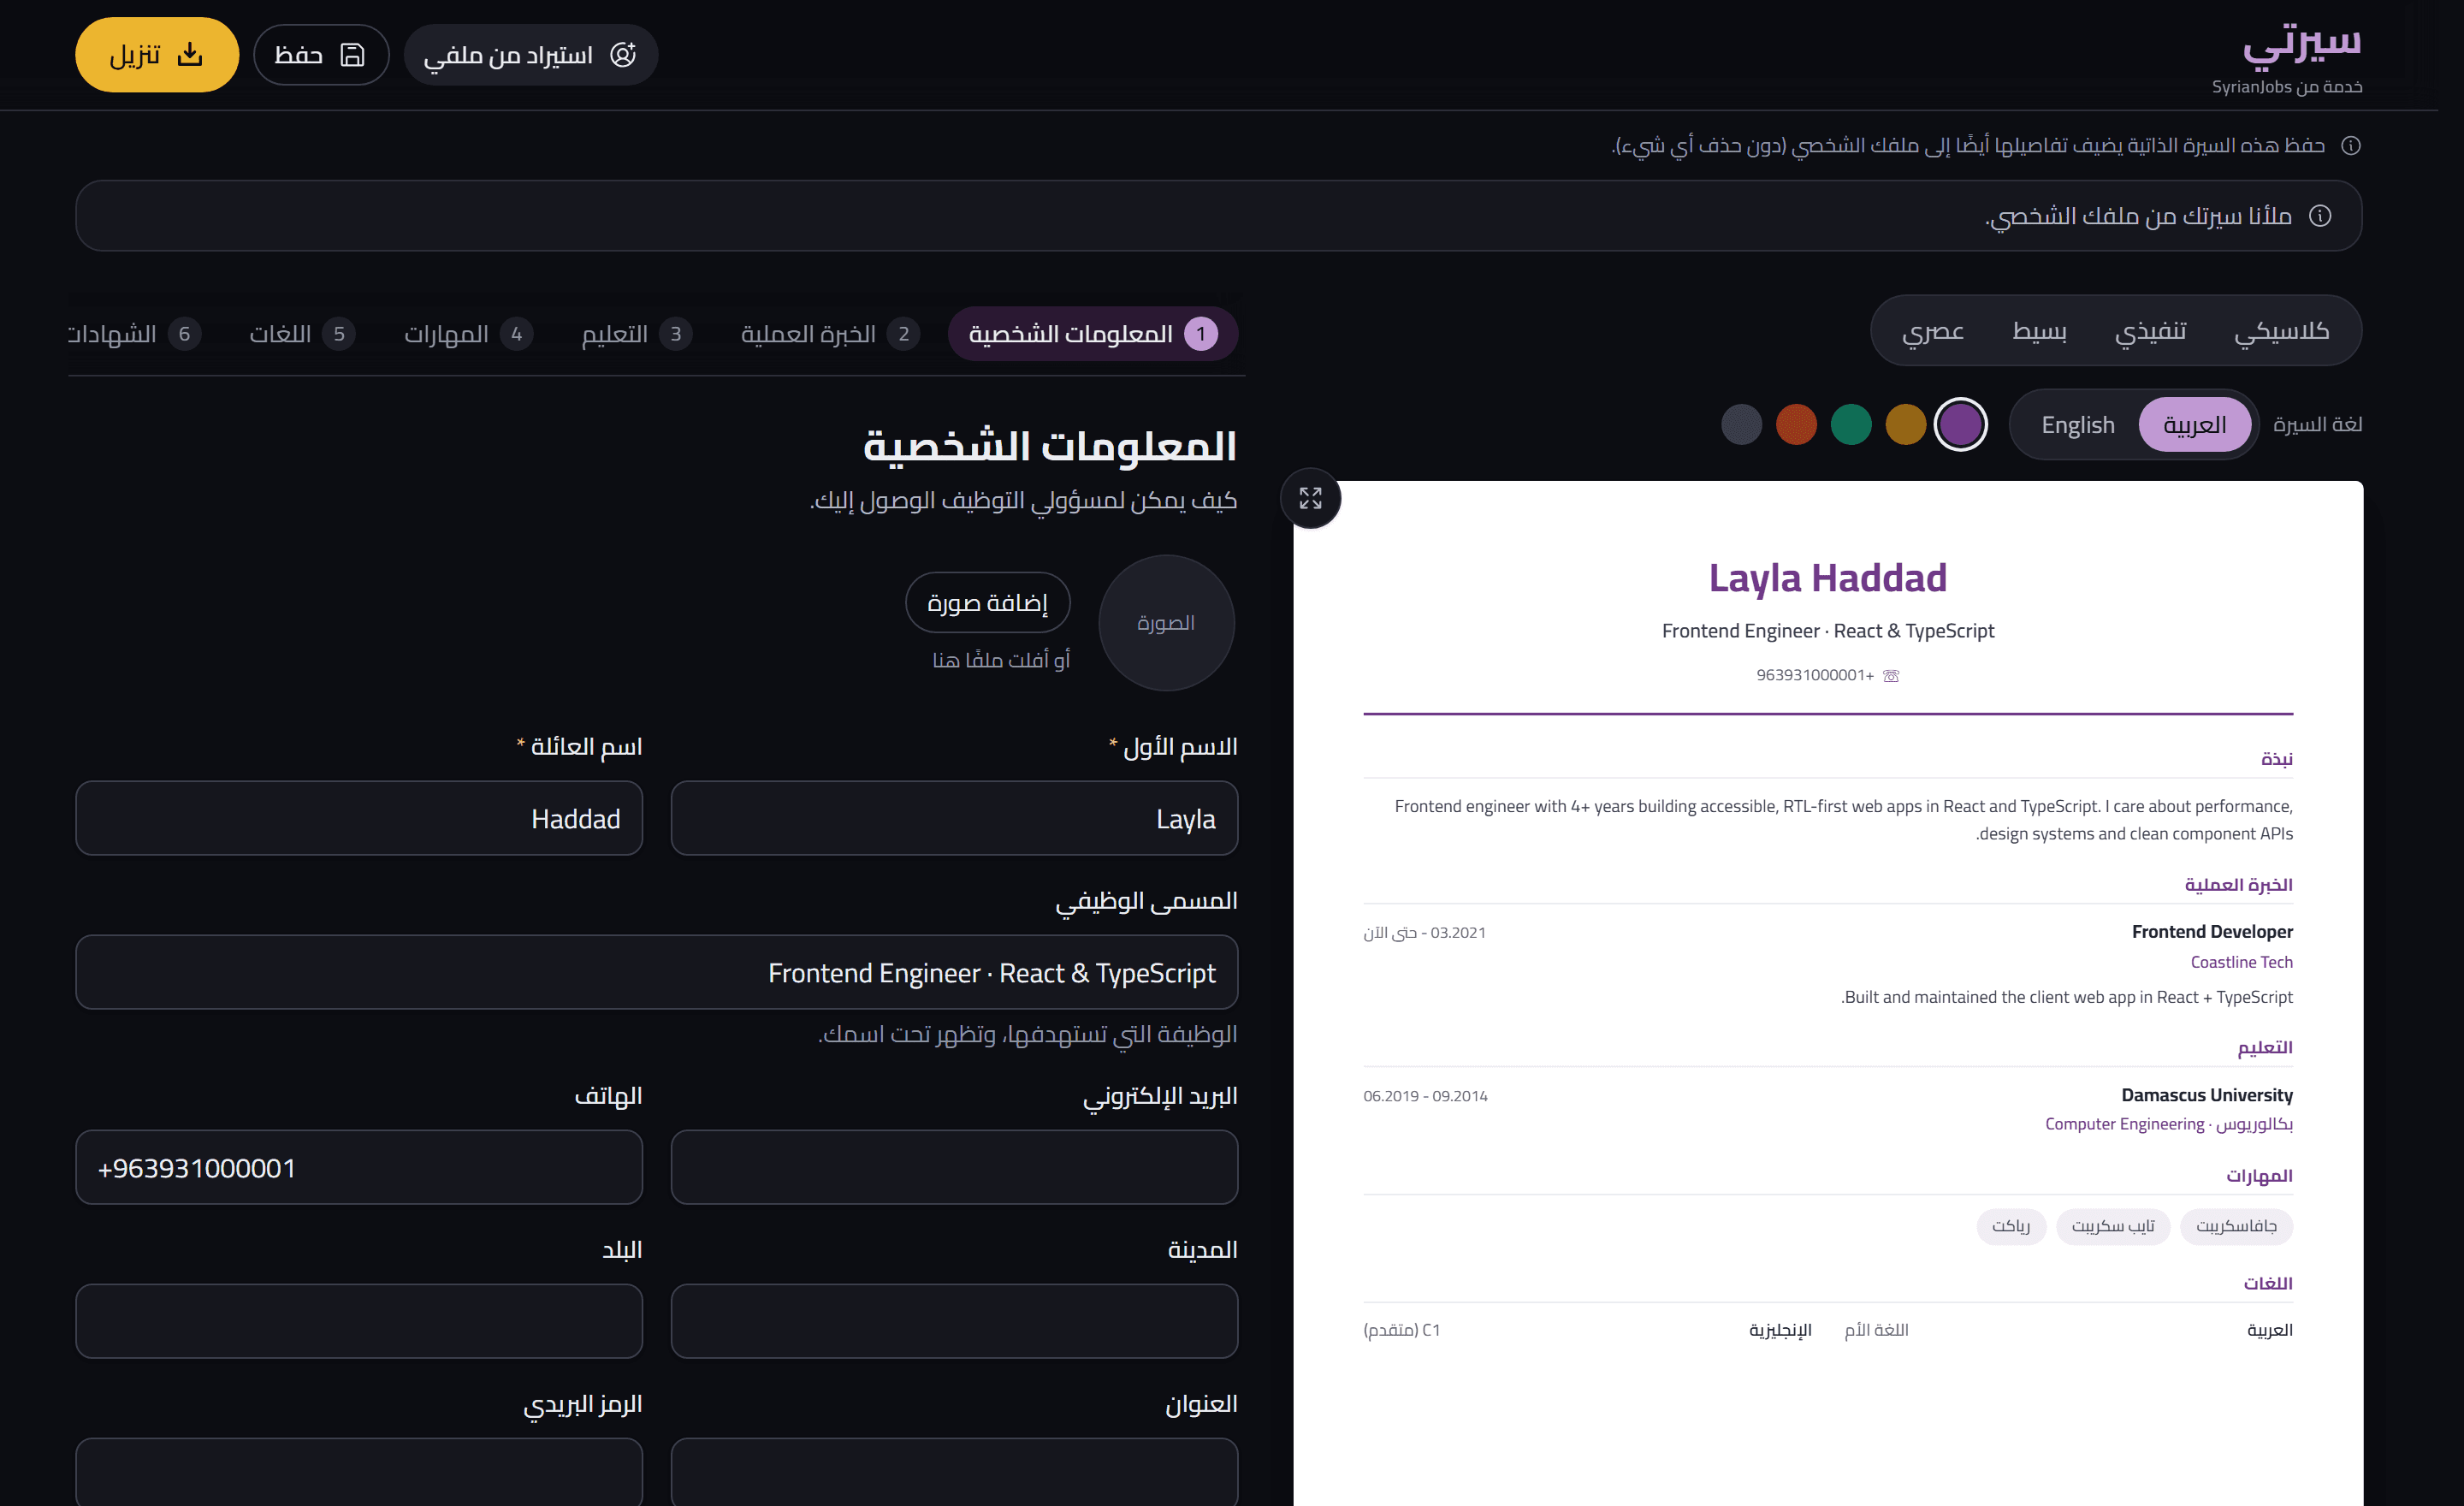The height and width of the screenshot is (1506, 2464).
Task: Import data via استيراد من ملفي
Action: coord(530,55)
